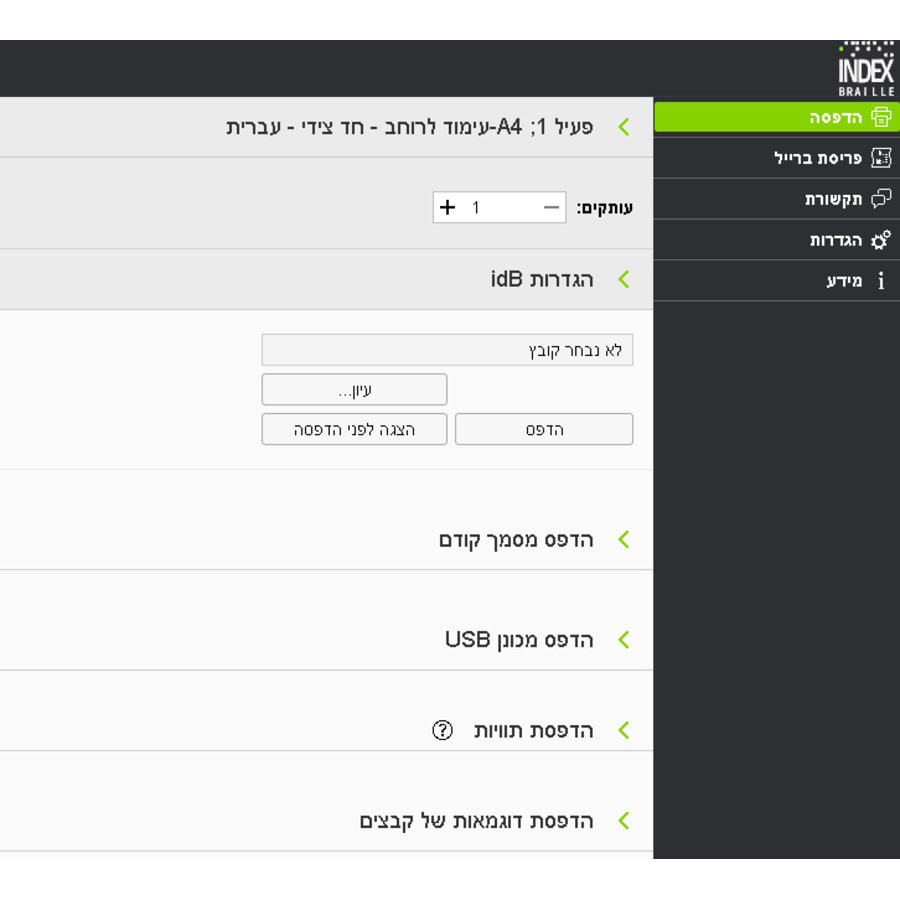The width and height of the screenshot is (900, 900).
Task: Open the פריסת ברייל menu item
Action: coord(818,158)
